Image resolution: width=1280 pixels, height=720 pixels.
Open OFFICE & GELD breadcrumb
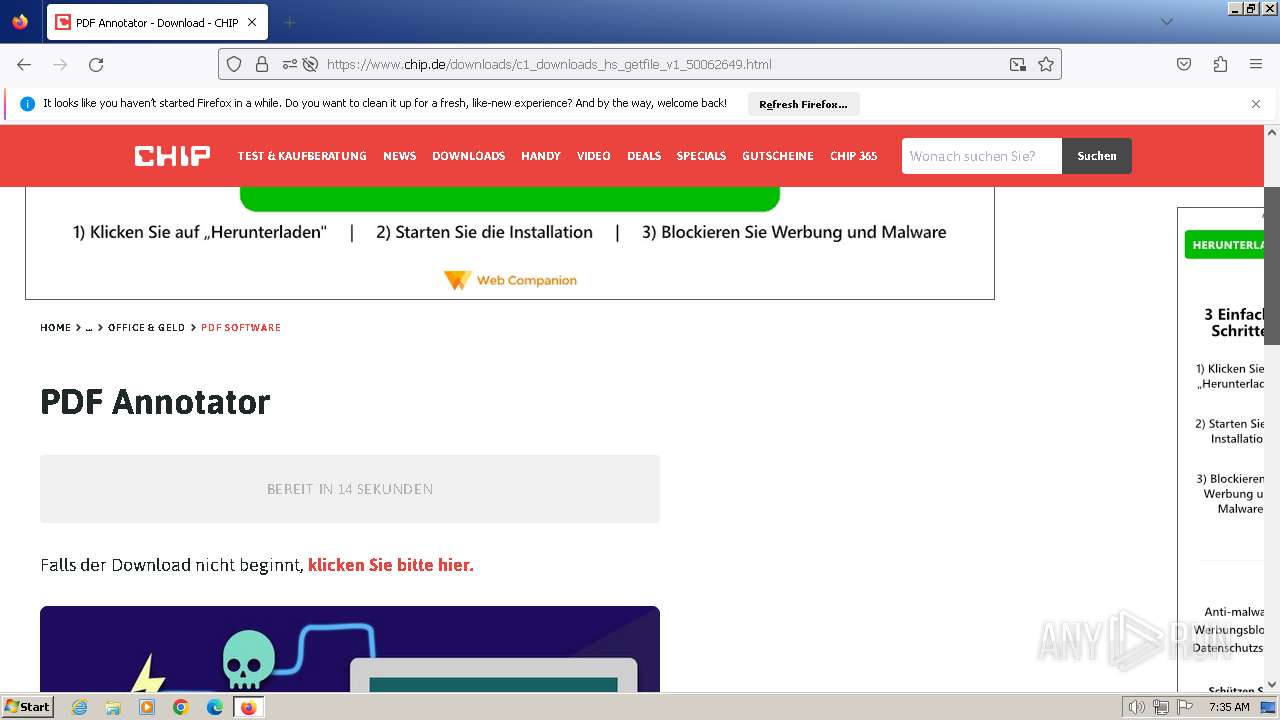(x=146, y=327)
